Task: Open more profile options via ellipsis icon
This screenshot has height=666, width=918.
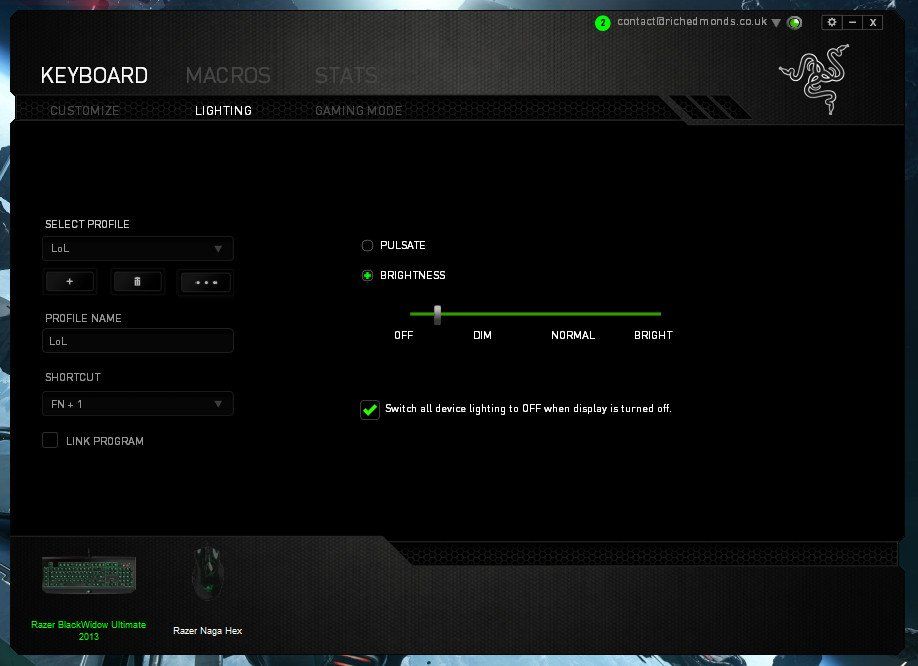Action: (205, 283)
